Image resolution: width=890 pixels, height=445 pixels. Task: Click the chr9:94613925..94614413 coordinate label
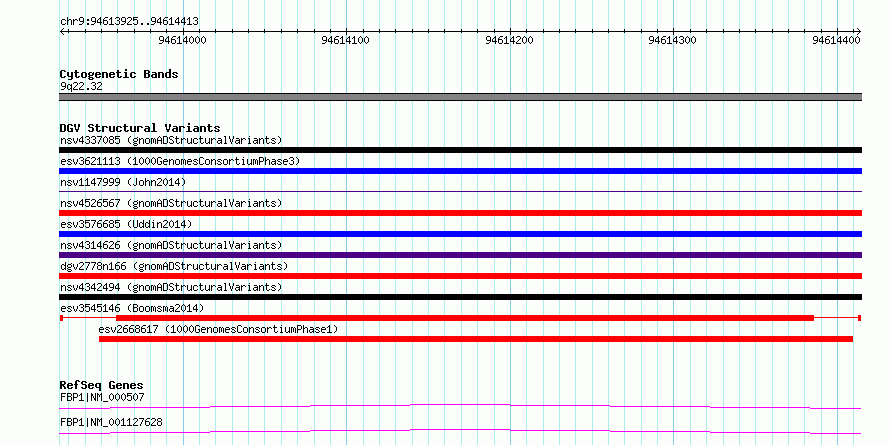(x=129, y=22)
